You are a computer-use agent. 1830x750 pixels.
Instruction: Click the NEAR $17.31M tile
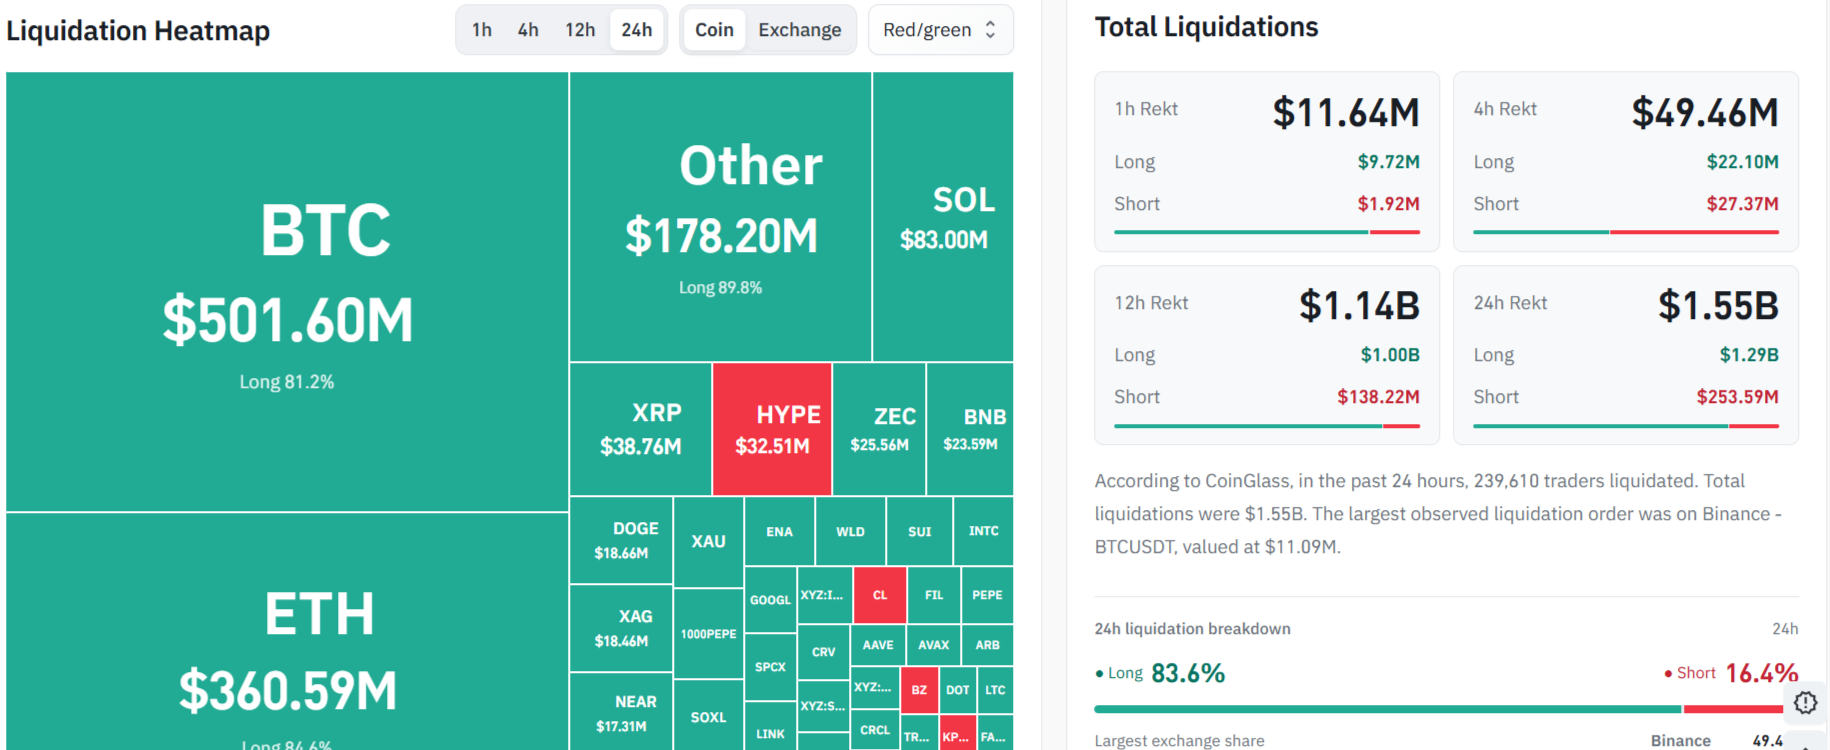click(x=621, y=712)
